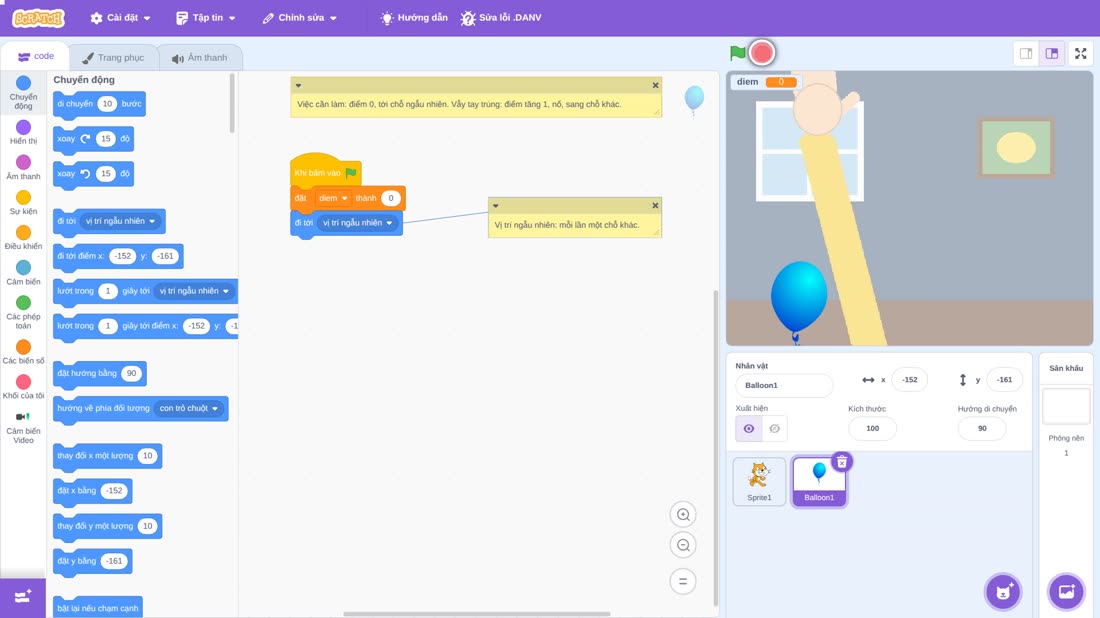Close the 'Việc cần làm' comment note
Image resolution: width=1100 pixels, height=618 pixels.
coord(655,86)
